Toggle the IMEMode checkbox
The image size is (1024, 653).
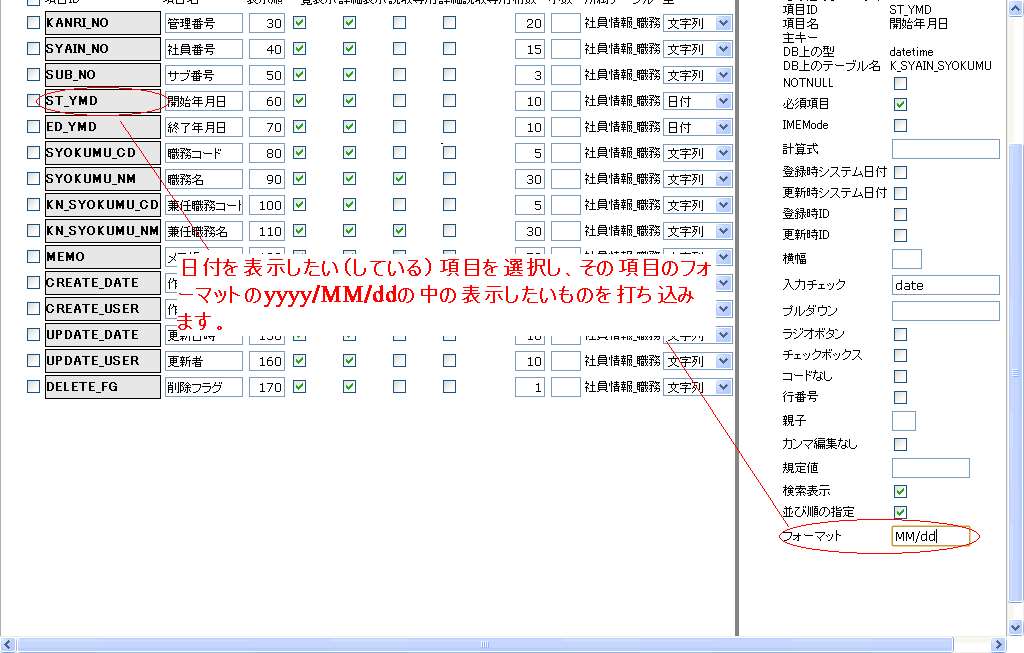pos(900,125)
